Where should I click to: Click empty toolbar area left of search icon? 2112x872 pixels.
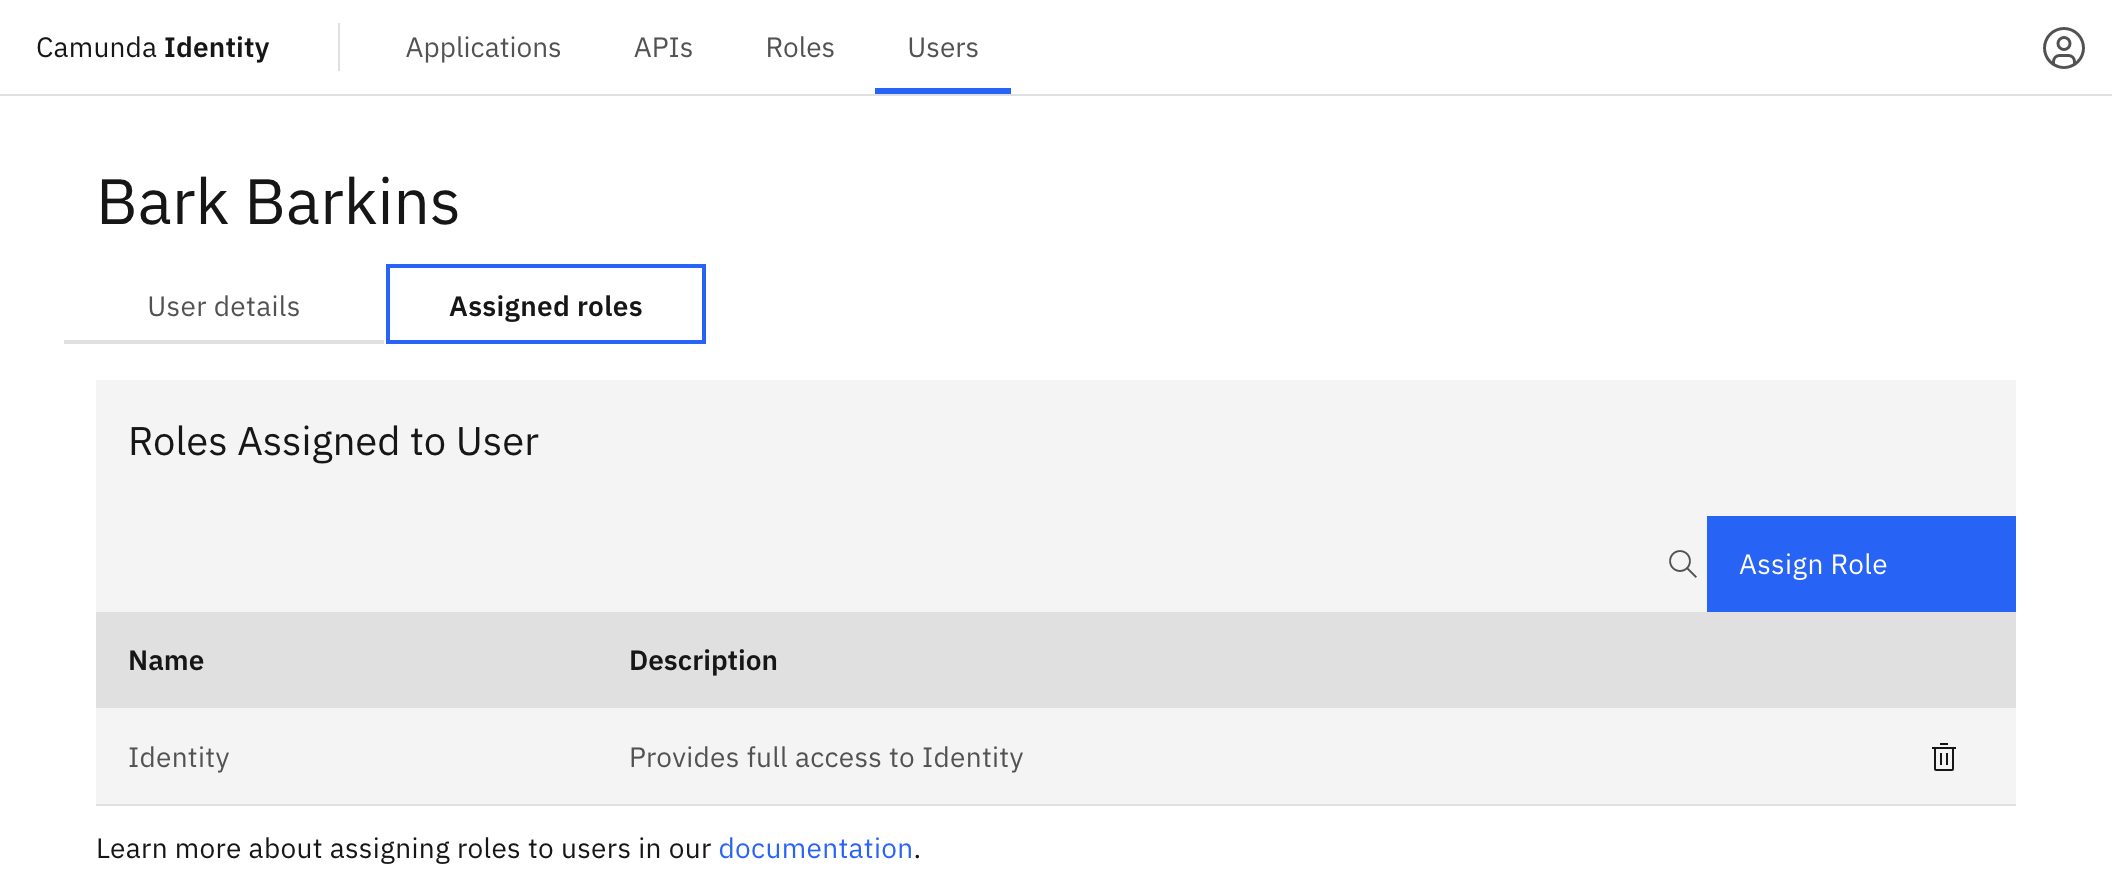point(900,564)
